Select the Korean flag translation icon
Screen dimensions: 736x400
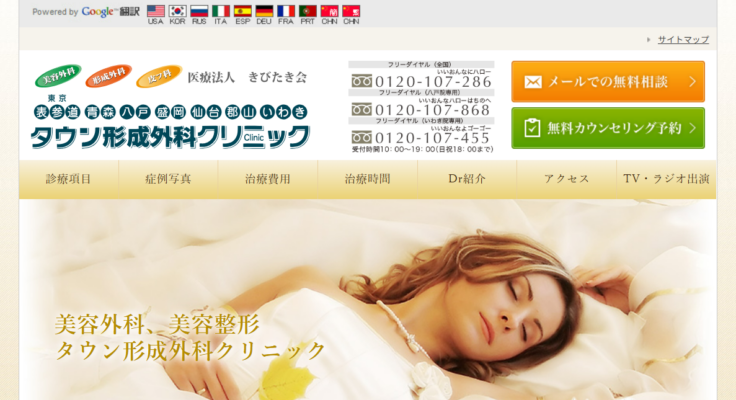pyautogui.click(x=178, y=12)
